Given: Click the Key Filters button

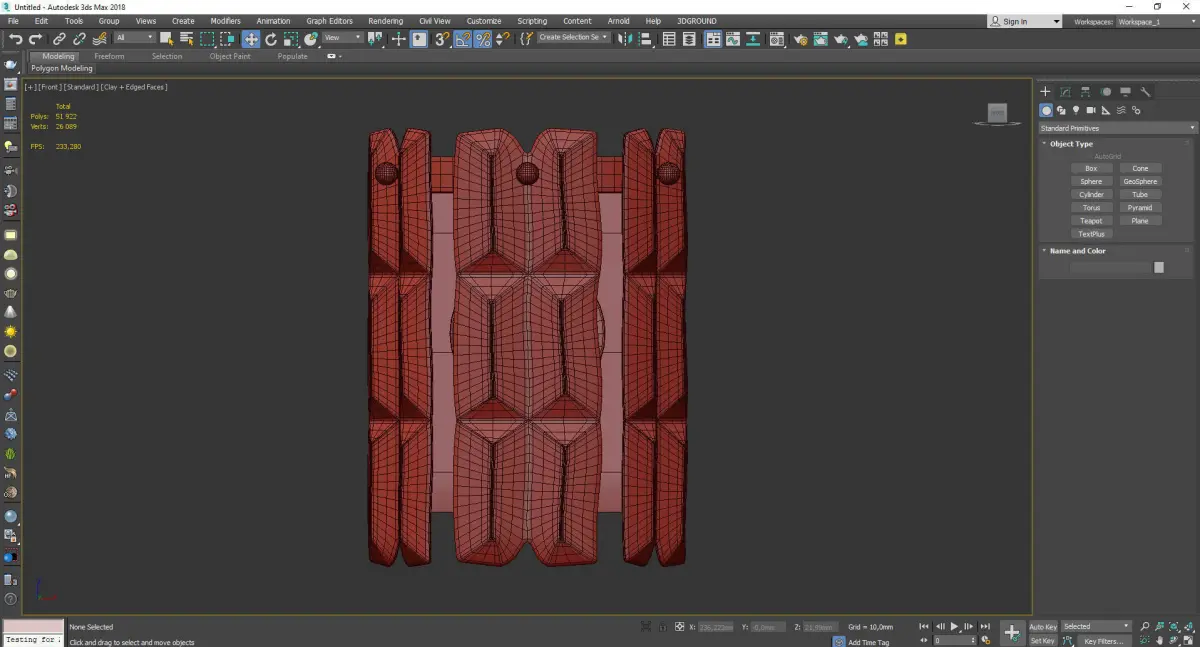Looking at the screenshot, I should [1103, 641].
